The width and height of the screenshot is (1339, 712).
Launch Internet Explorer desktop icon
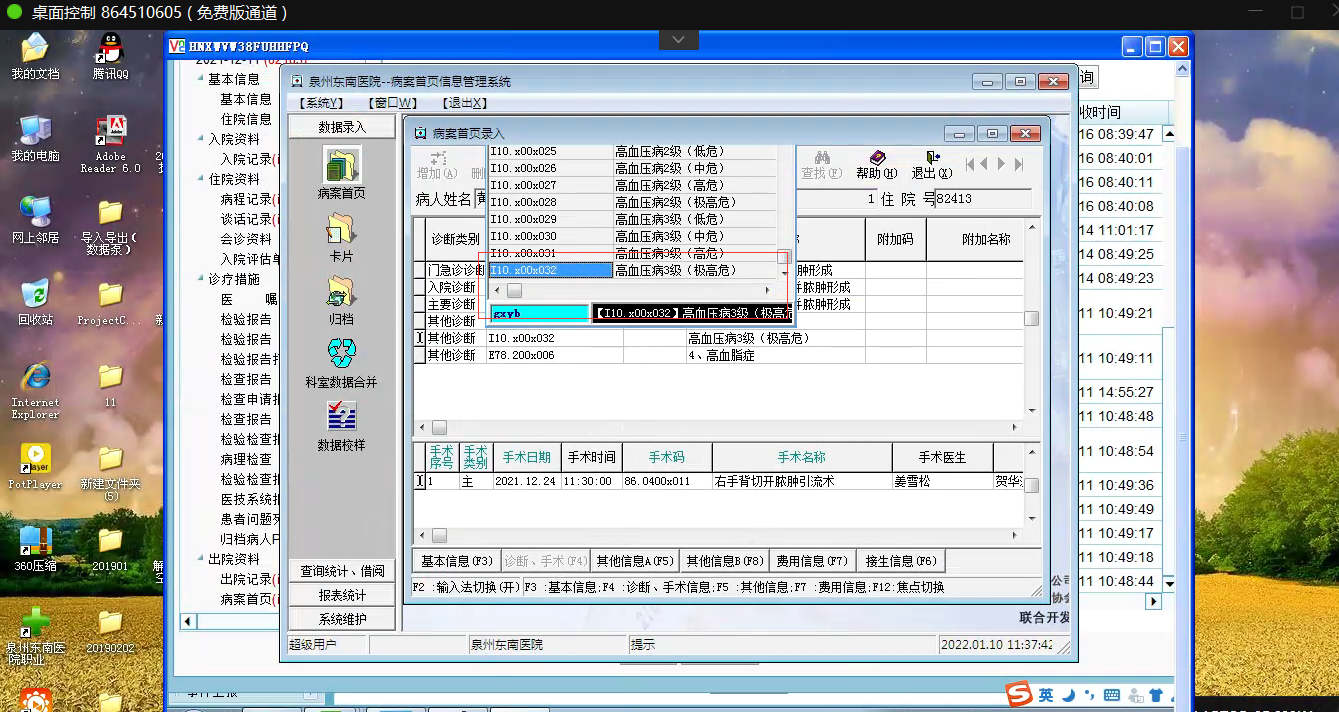pyautogui.click(x=35, y=376)
